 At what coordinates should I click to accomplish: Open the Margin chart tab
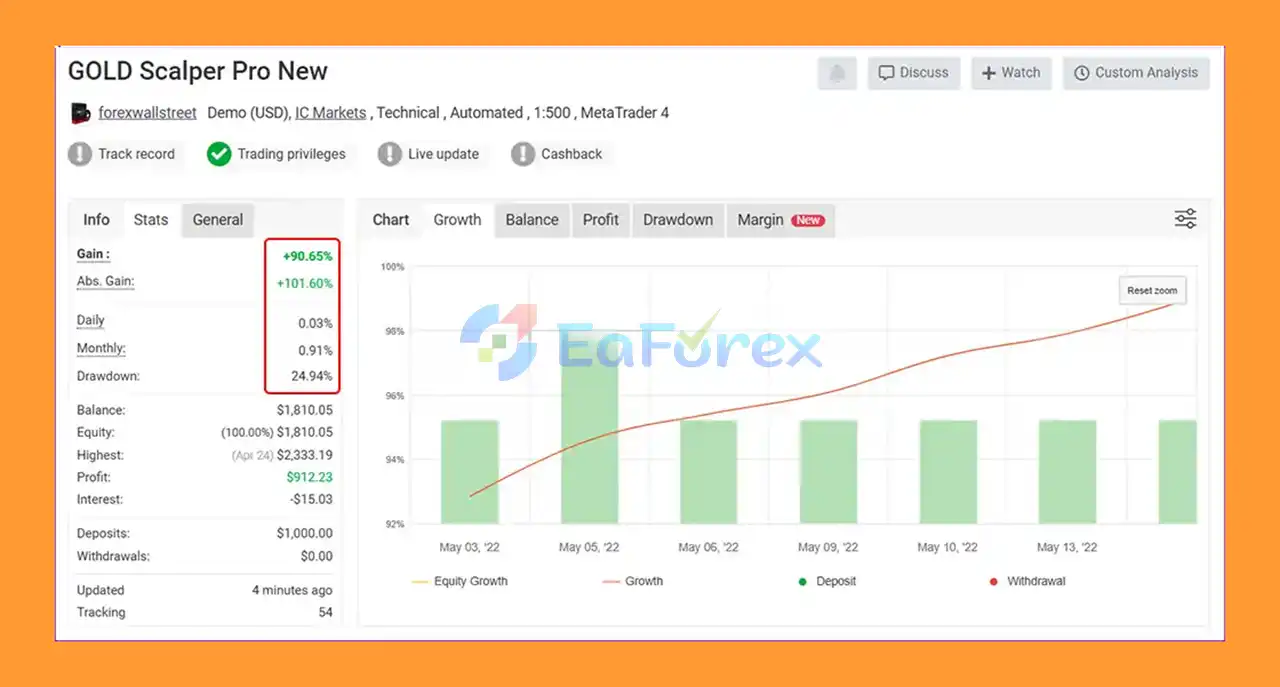coord(780,220)
